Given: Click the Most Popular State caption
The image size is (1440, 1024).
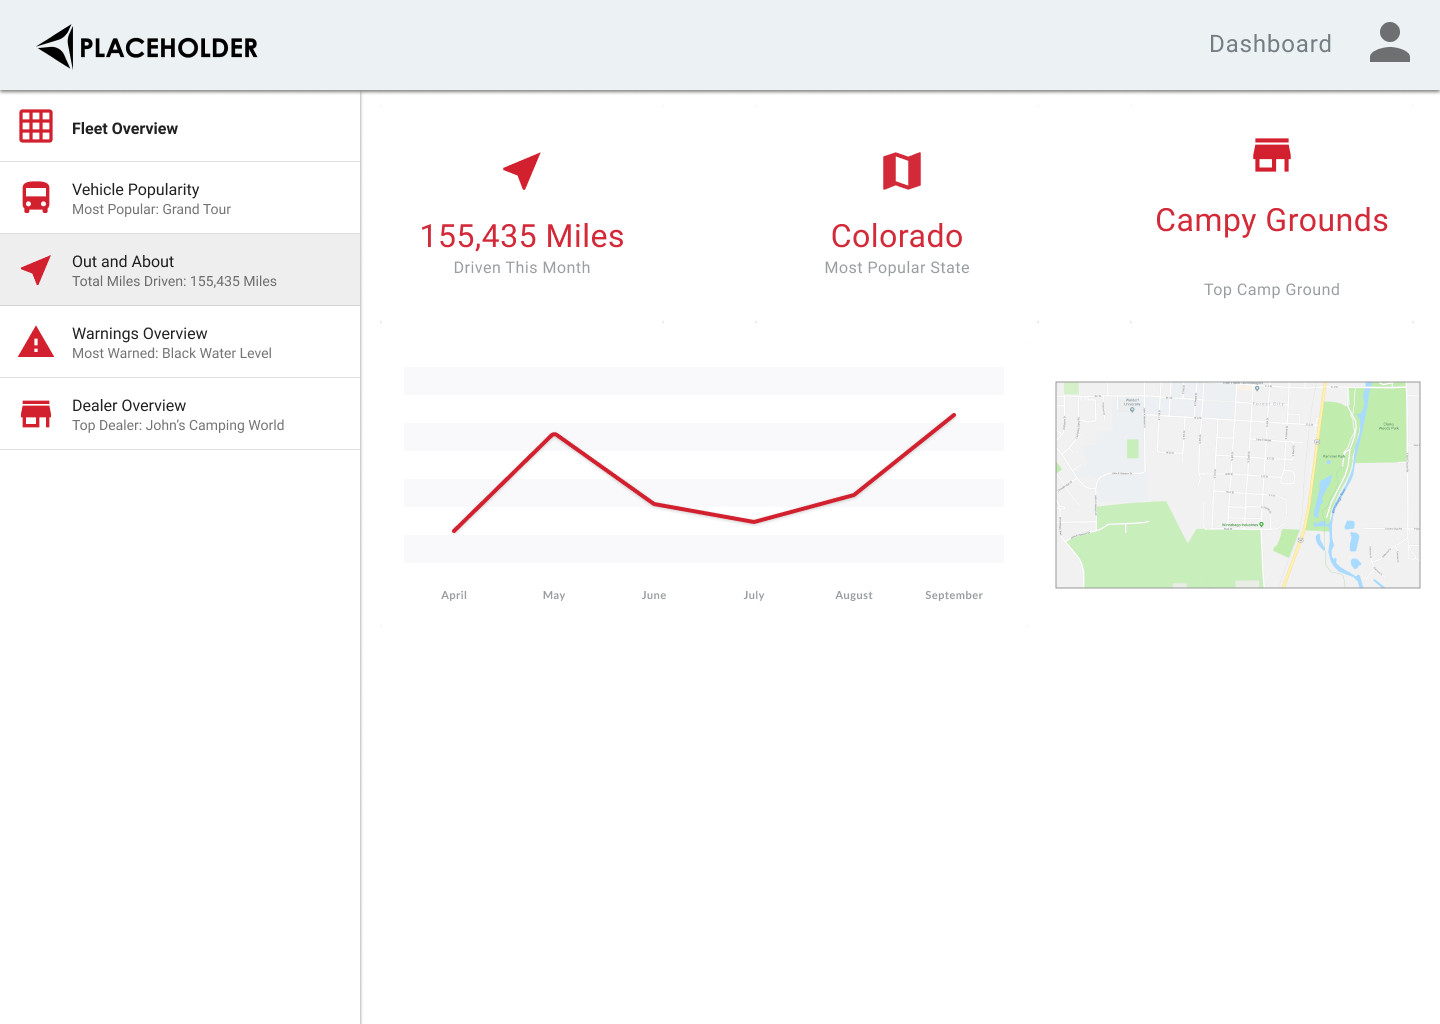Looking at the screenshot, I should [897, 268].
